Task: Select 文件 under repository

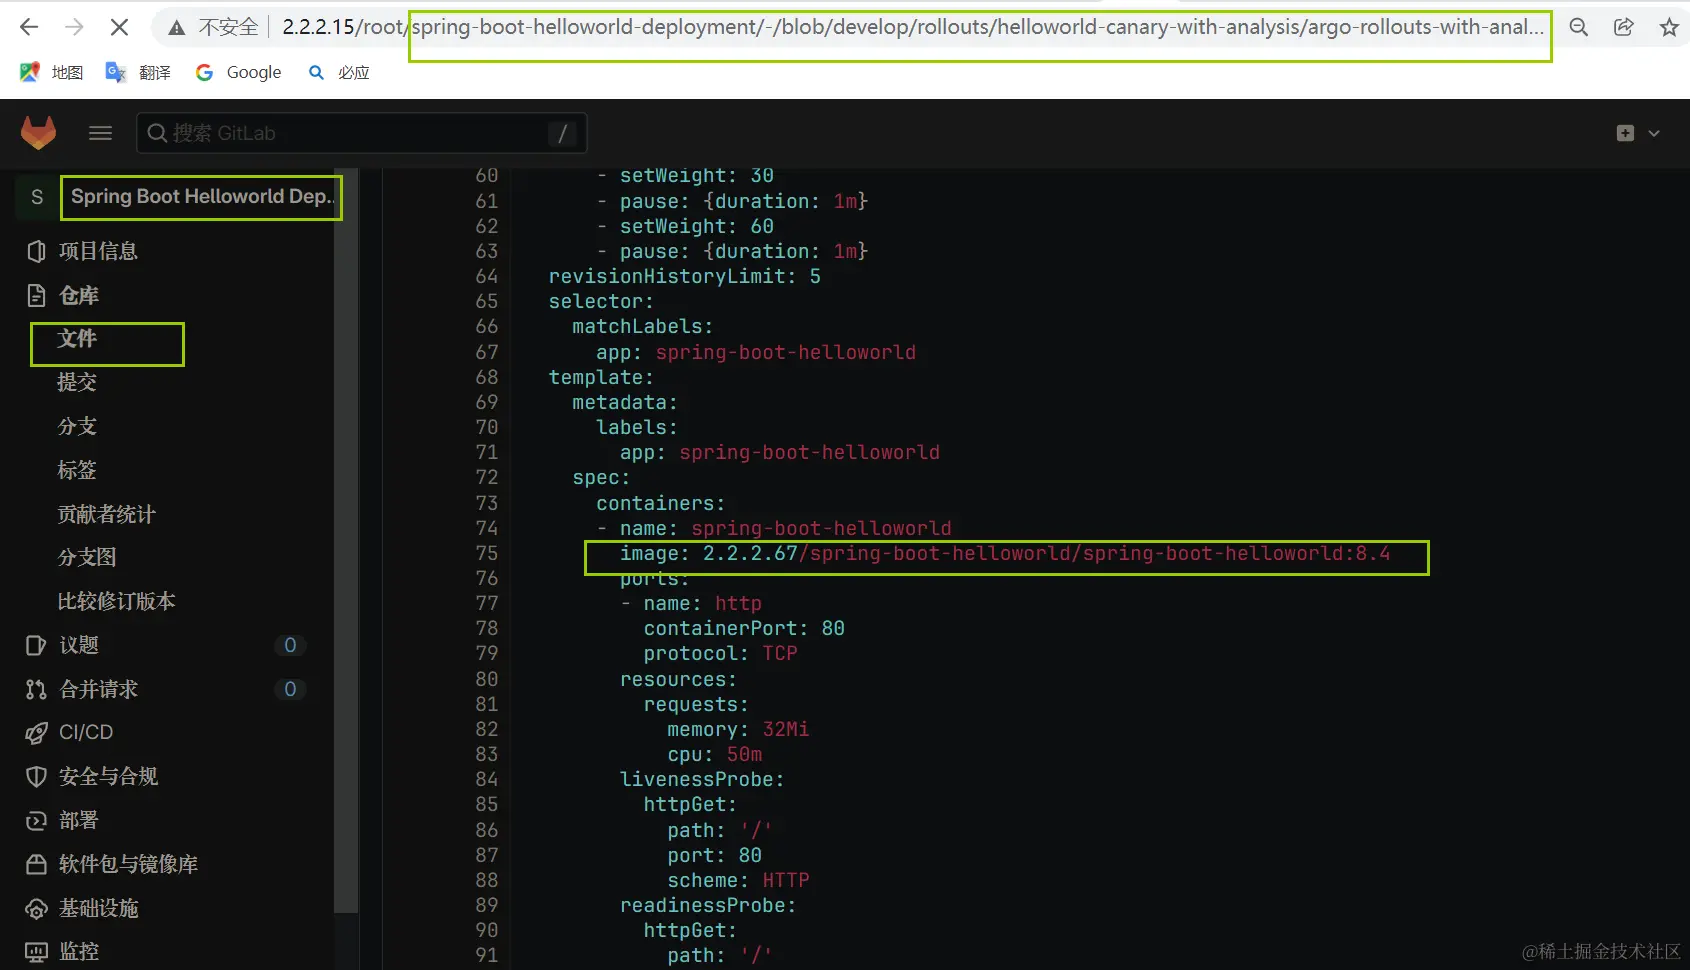Action: [77, 339]
